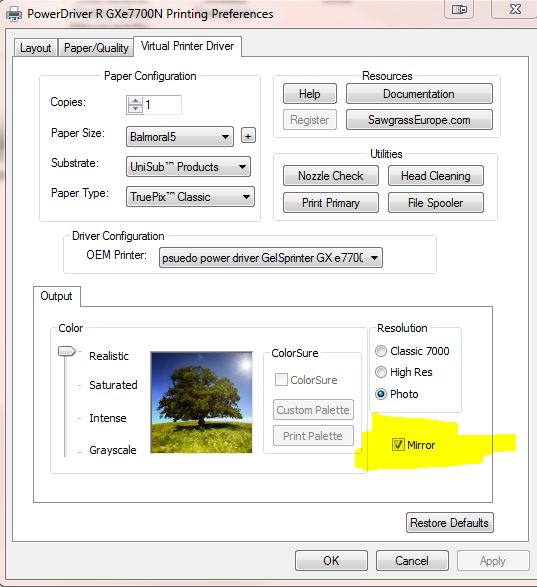Click the plus icon beside Paper Size
The height and width of the screenshot is (587, 537).
248,136
